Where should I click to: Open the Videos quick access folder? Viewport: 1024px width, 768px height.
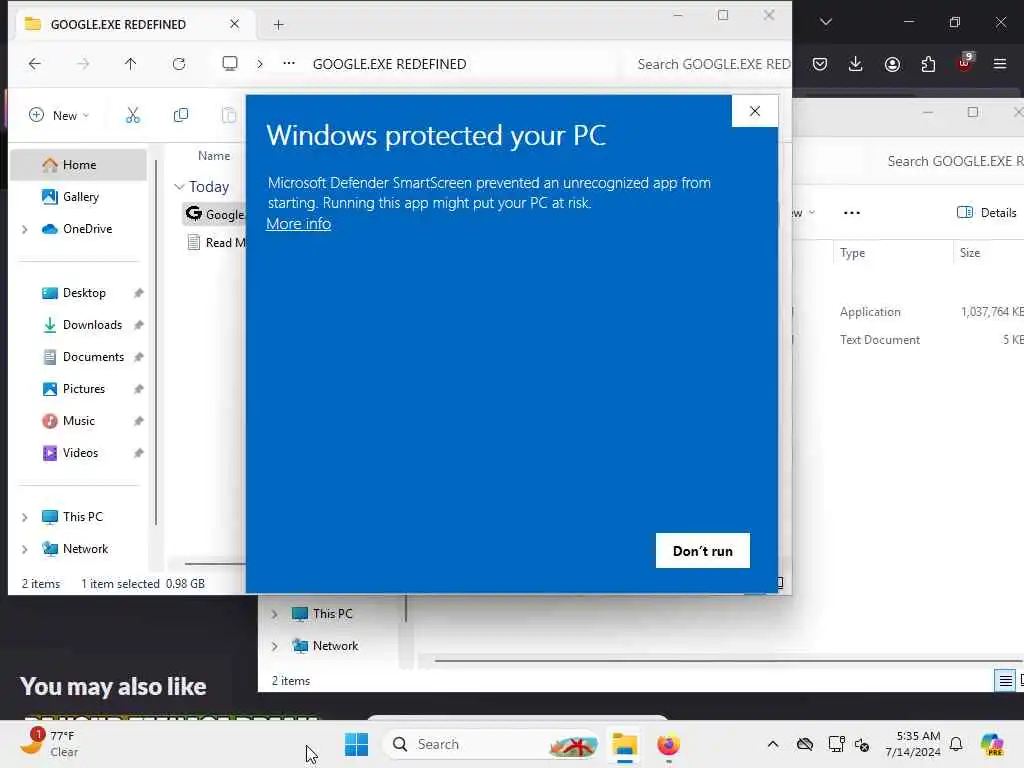pyautogui.click(x=79, y=453)
